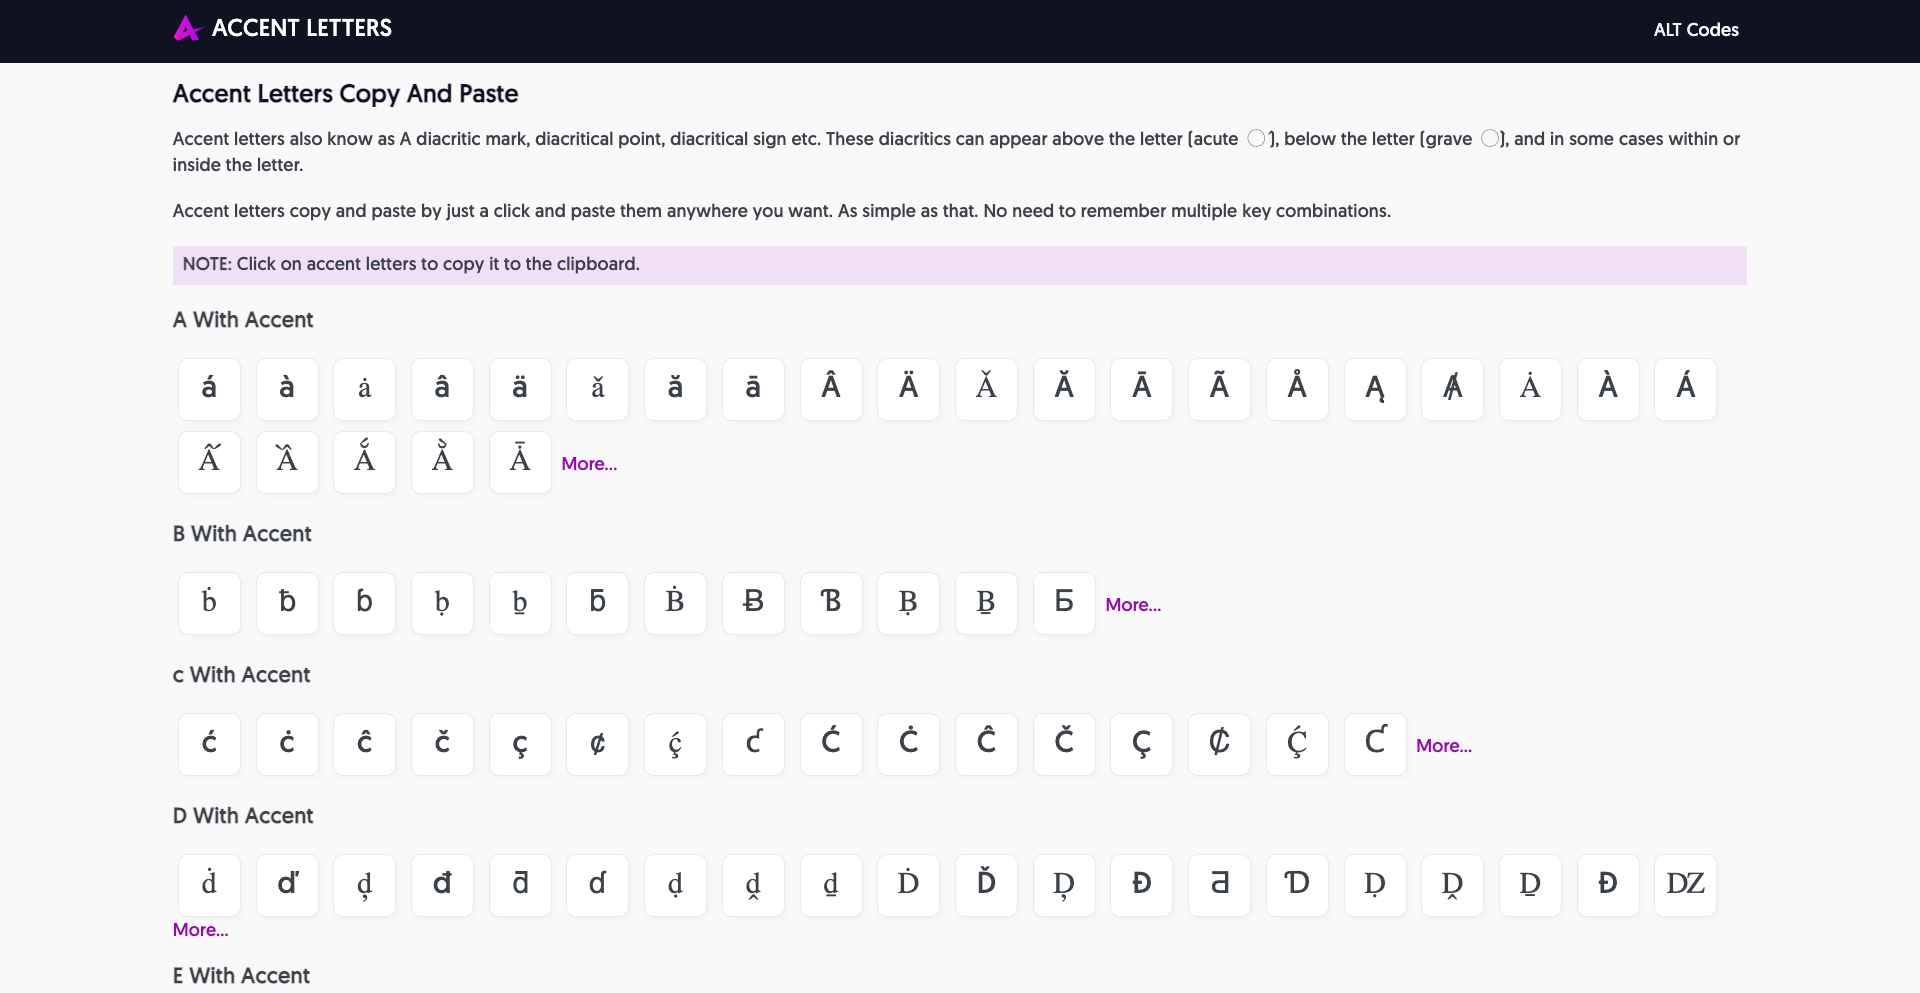
Task: Click the More link for C accents
Action: pyautogui.click(x=1443, y=745)
